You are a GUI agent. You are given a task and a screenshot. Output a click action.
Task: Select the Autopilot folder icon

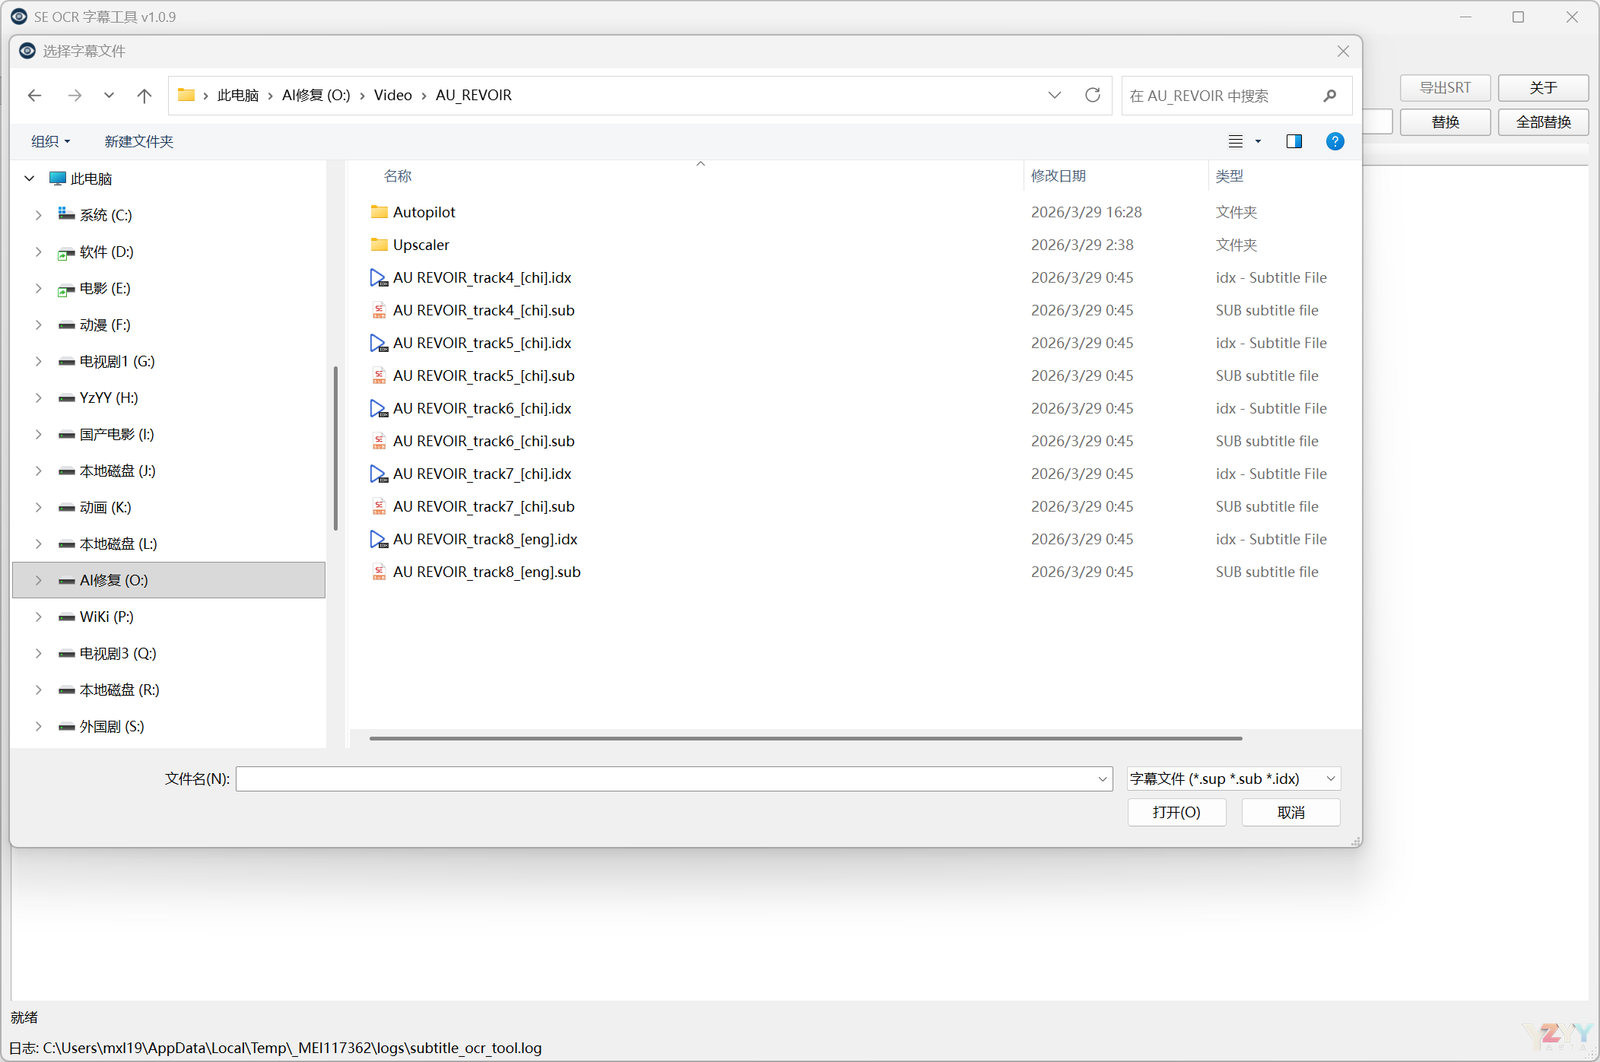pos(379,212)
